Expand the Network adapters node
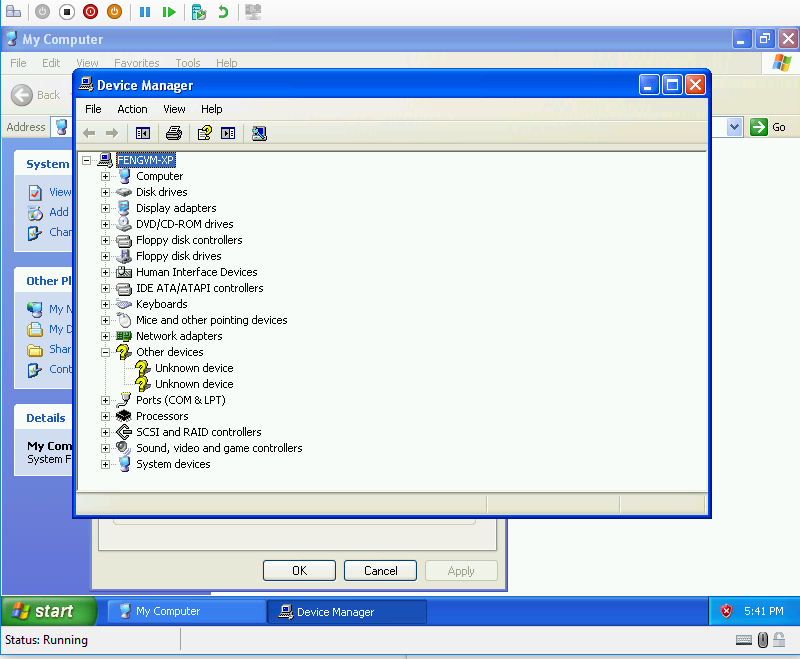This screenshot has height=659, width=800. point(105,336)
